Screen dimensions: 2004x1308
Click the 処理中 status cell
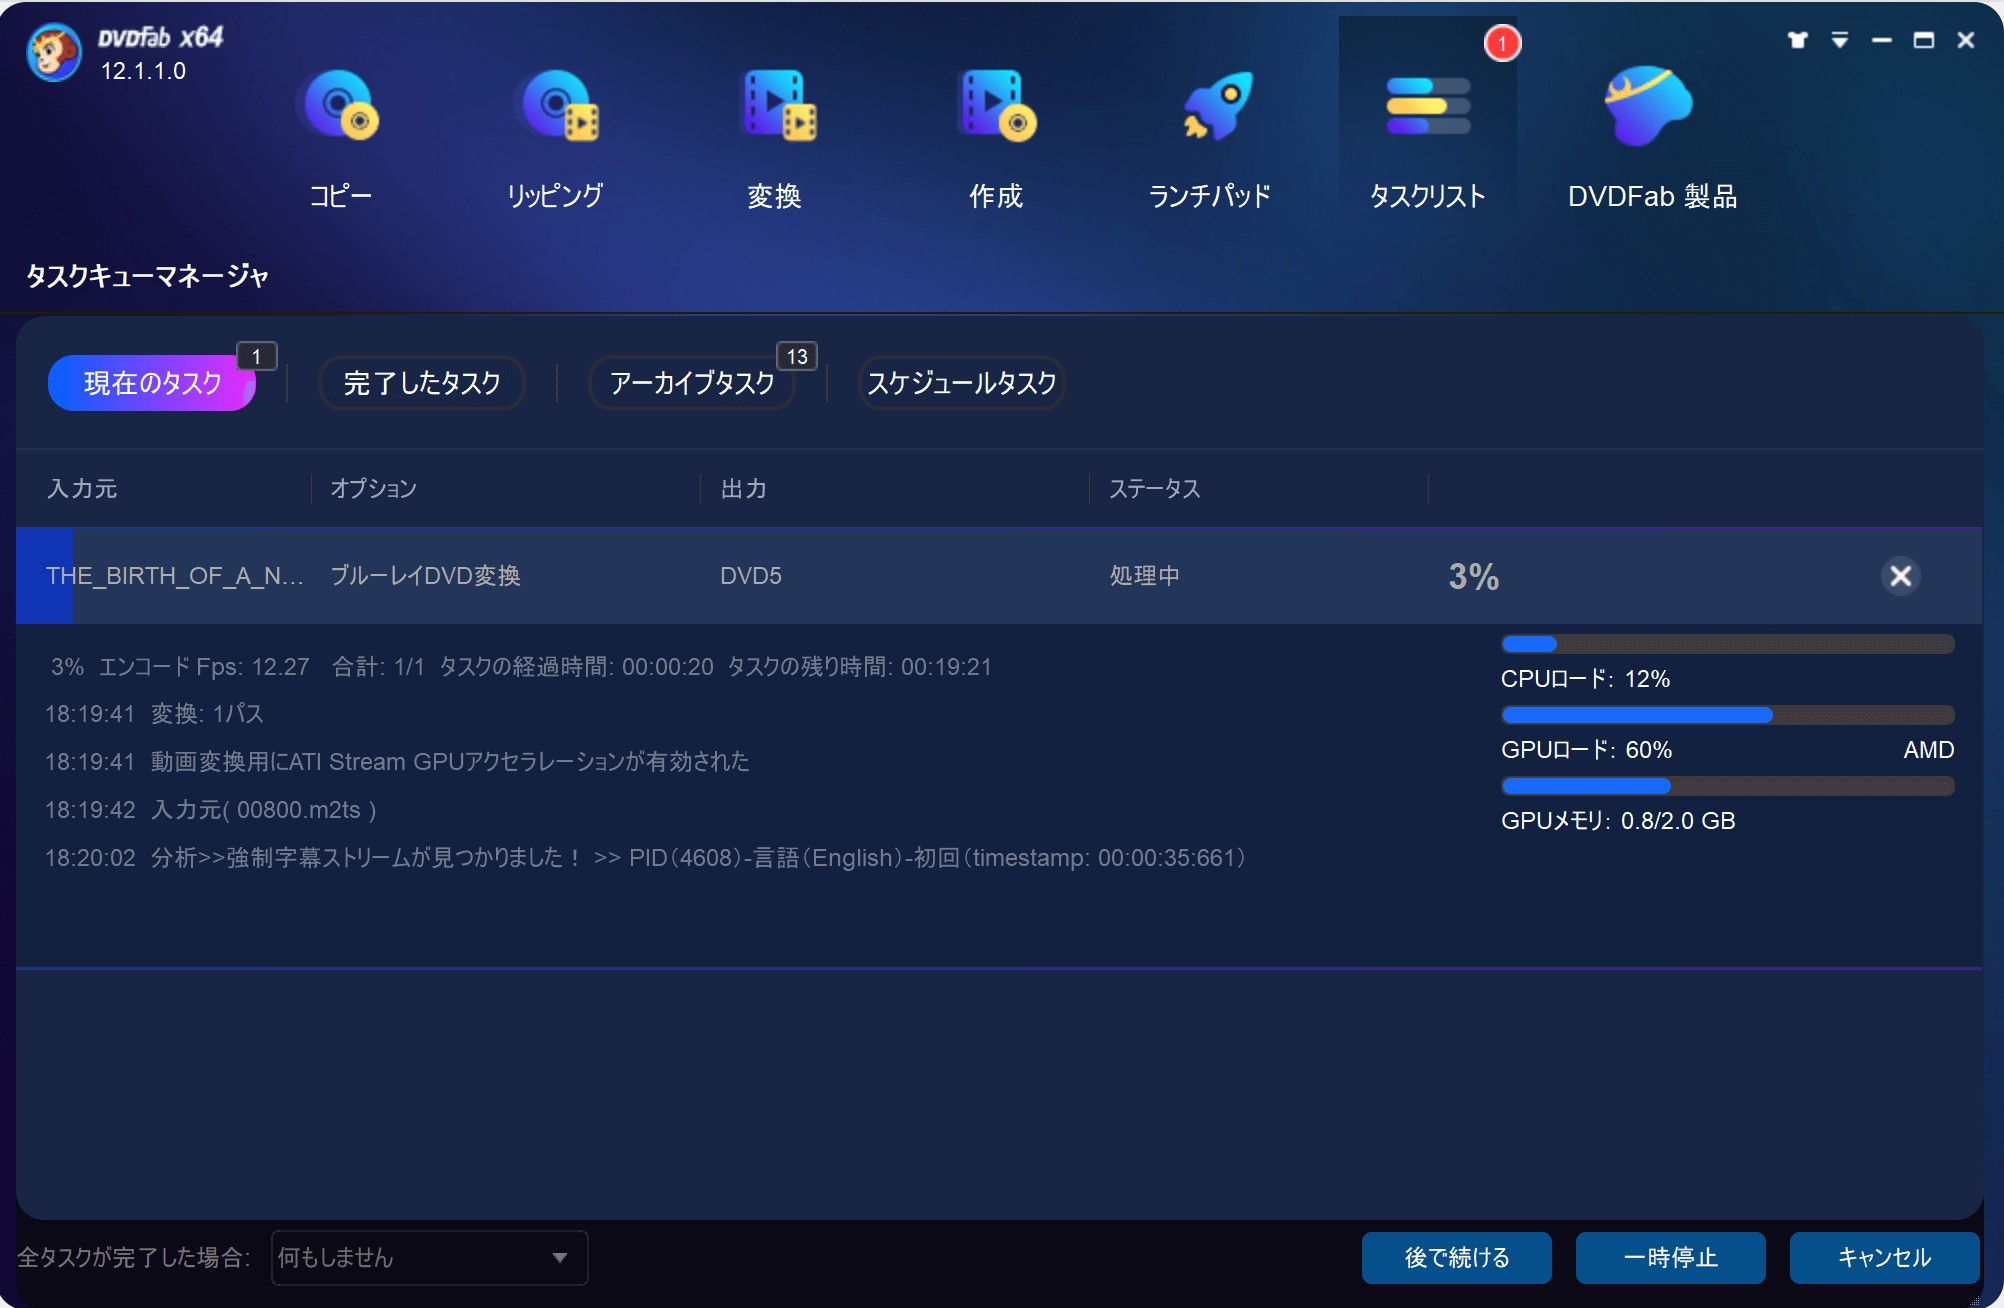(x=1145, y=576)
